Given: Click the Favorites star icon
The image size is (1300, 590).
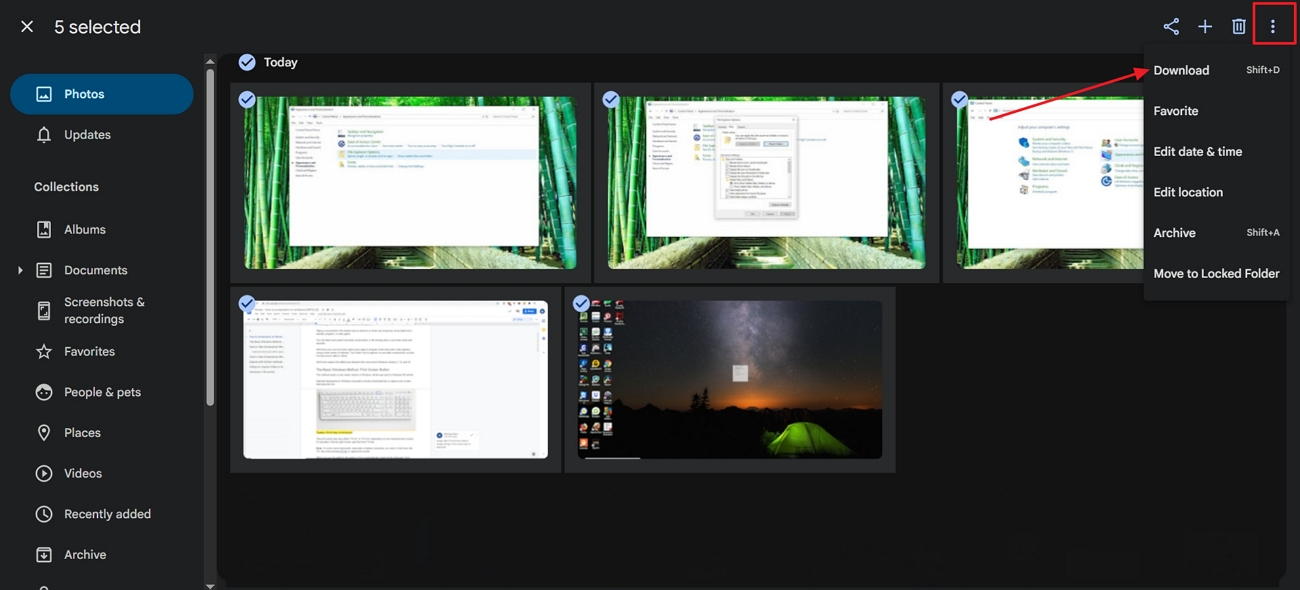Looking at the screenshot, I should 44,351.
